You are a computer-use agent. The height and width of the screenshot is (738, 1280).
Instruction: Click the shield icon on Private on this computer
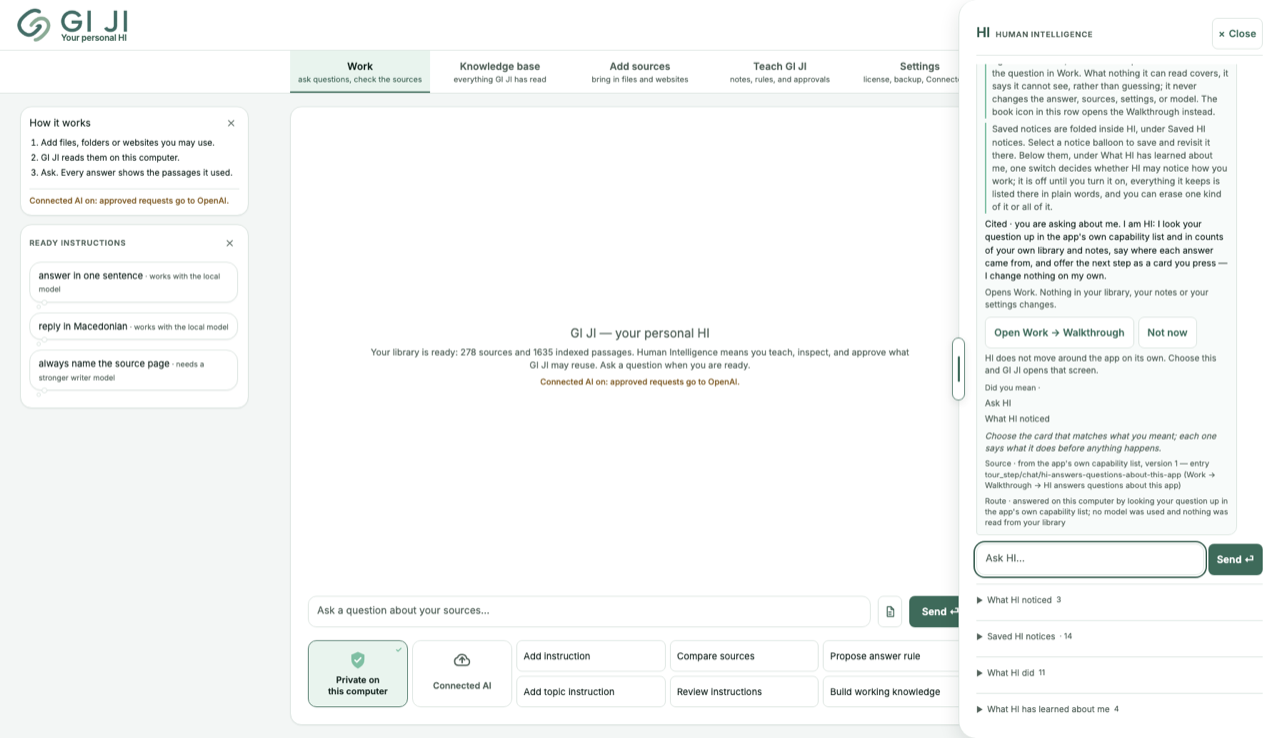click(358, 660)
